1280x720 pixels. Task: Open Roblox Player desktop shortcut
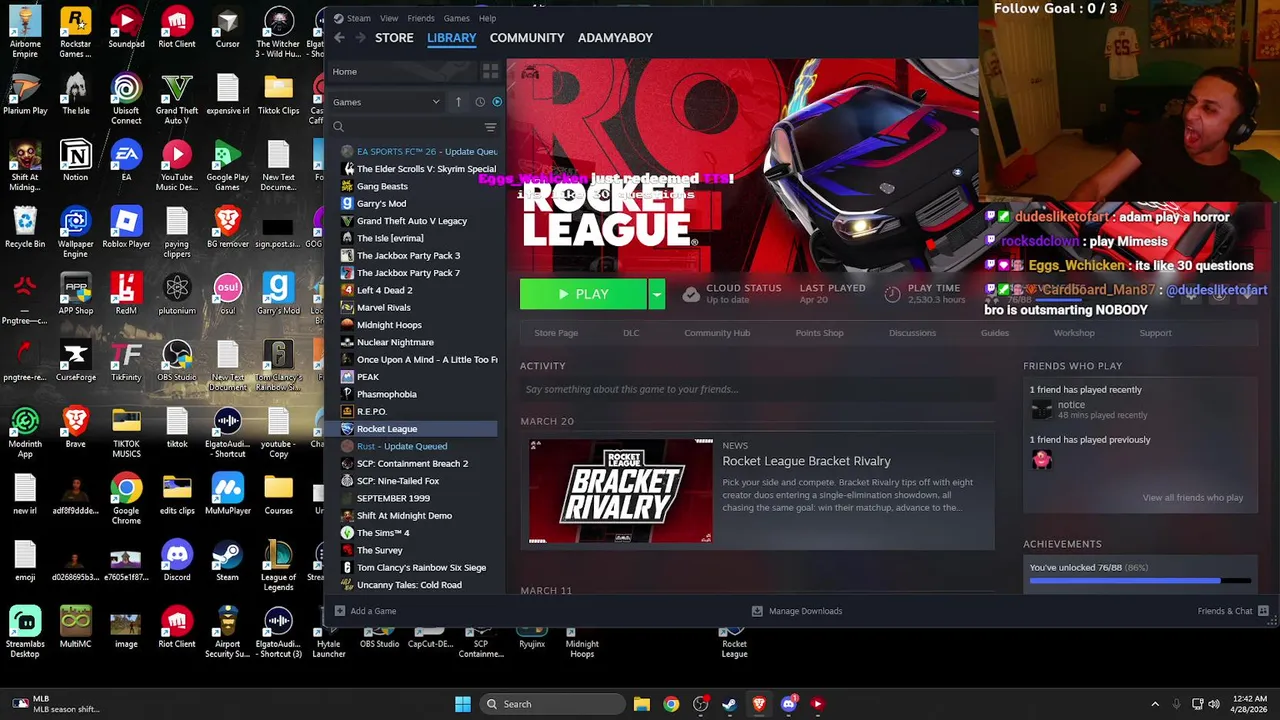[x=126, y=228]
